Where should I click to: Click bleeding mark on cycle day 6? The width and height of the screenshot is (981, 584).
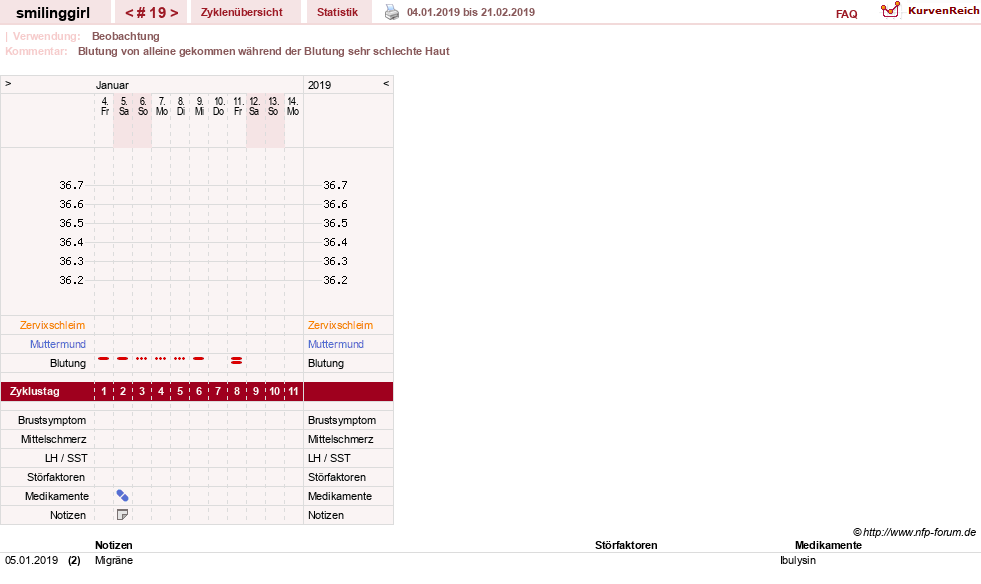pyautogui.click(x=198, y=359)
